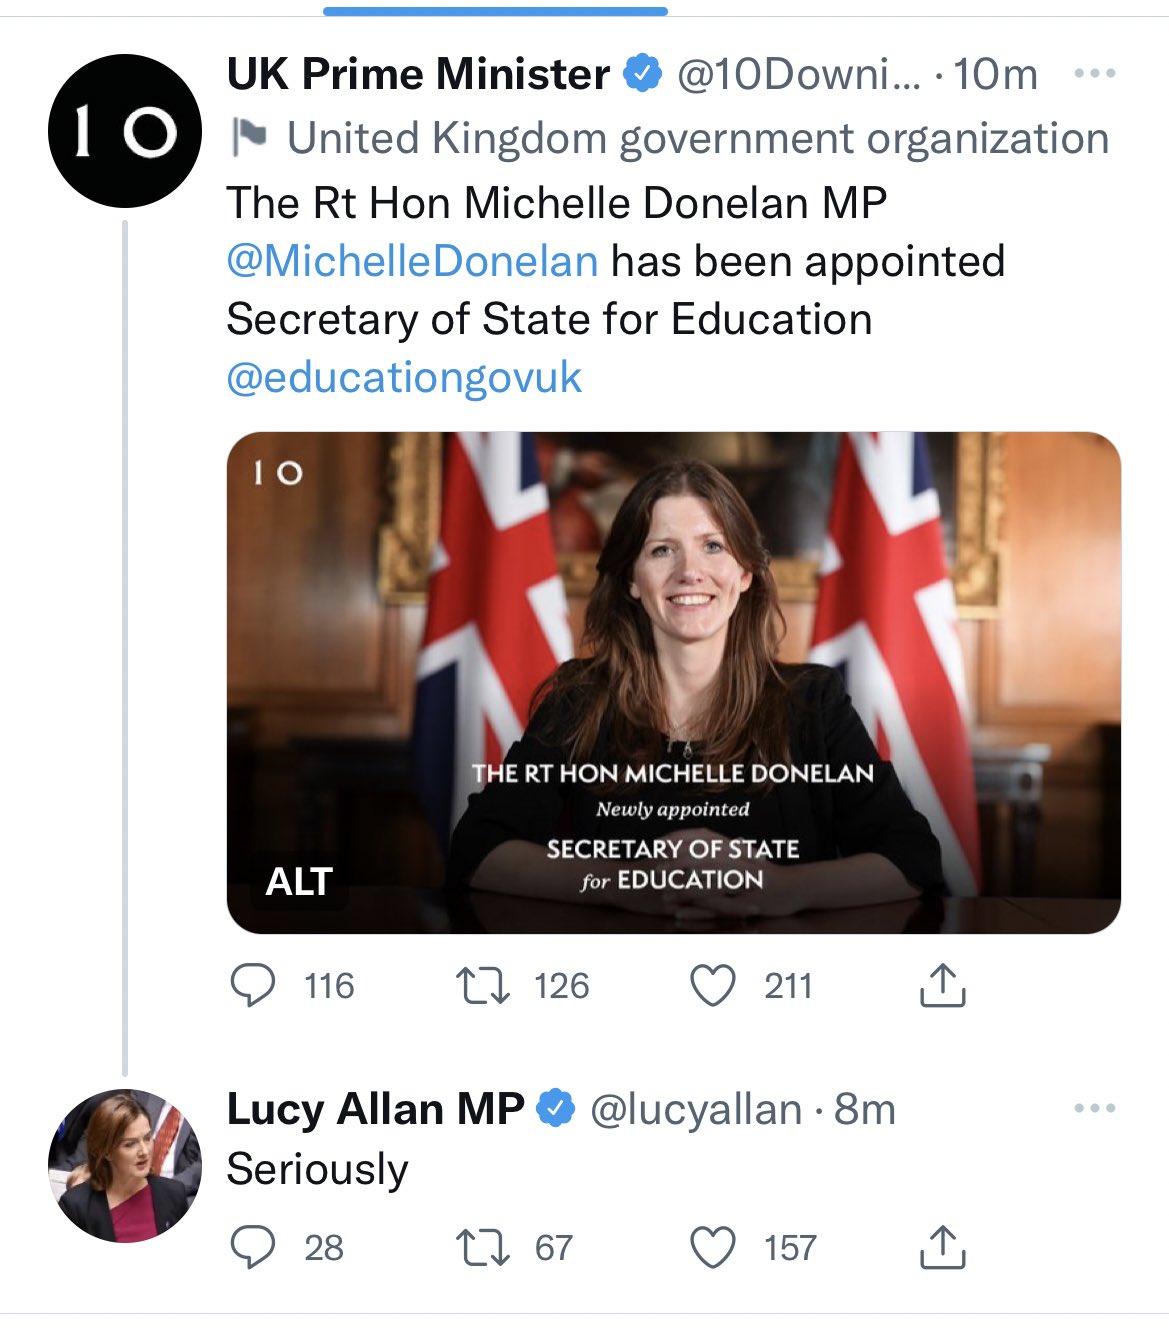Reply to Lucy Allan's tweet
The width and height of the screenshot is (1169, 1342).
pos(253,1247)
